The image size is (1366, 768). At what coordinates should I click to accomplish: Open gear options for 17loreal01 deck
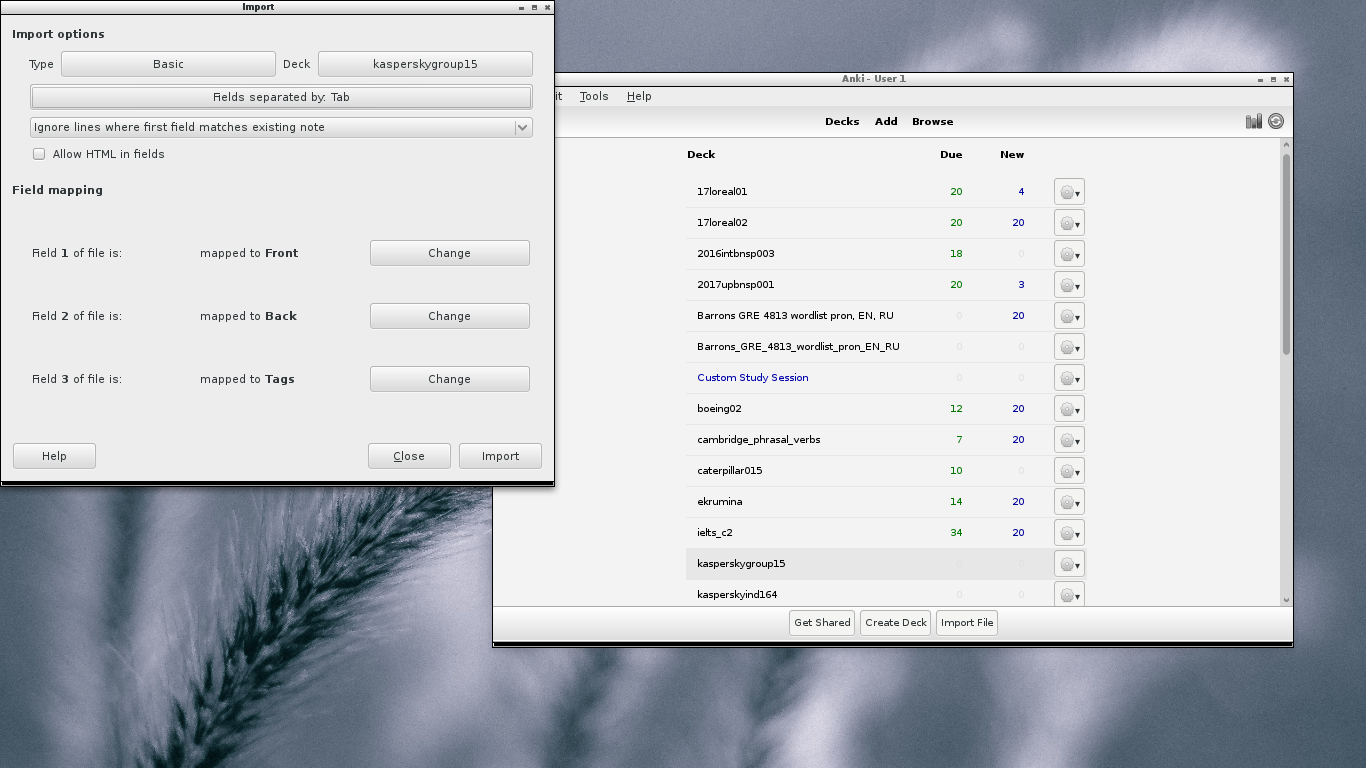[1069, 192]
